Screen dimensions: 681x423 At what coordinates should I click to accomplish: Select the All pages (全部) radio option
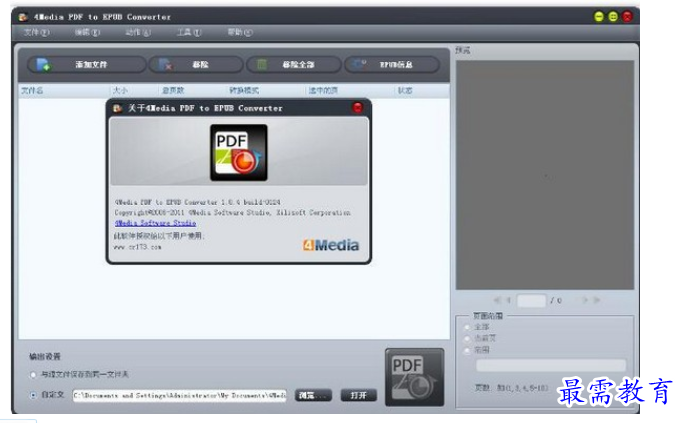point(467,327)
